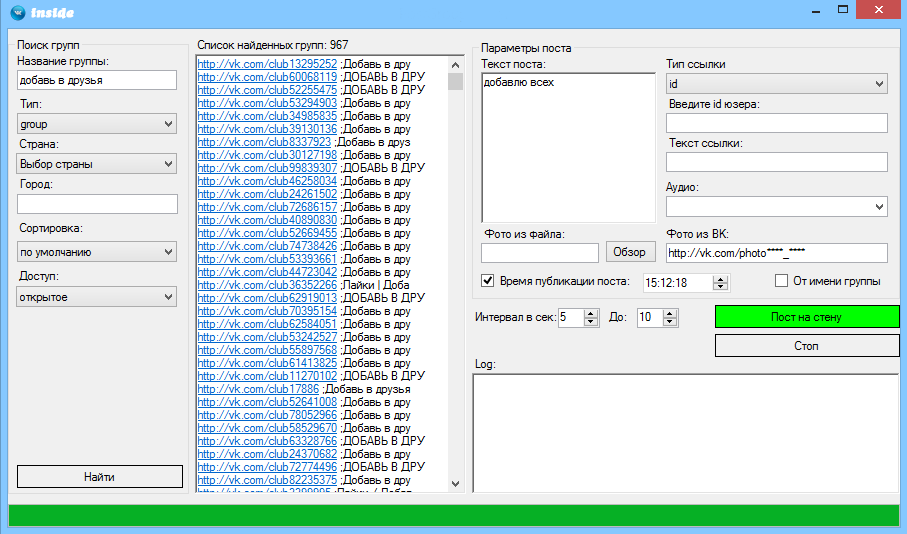Click the 'Город' city input field

coord(97,204)
